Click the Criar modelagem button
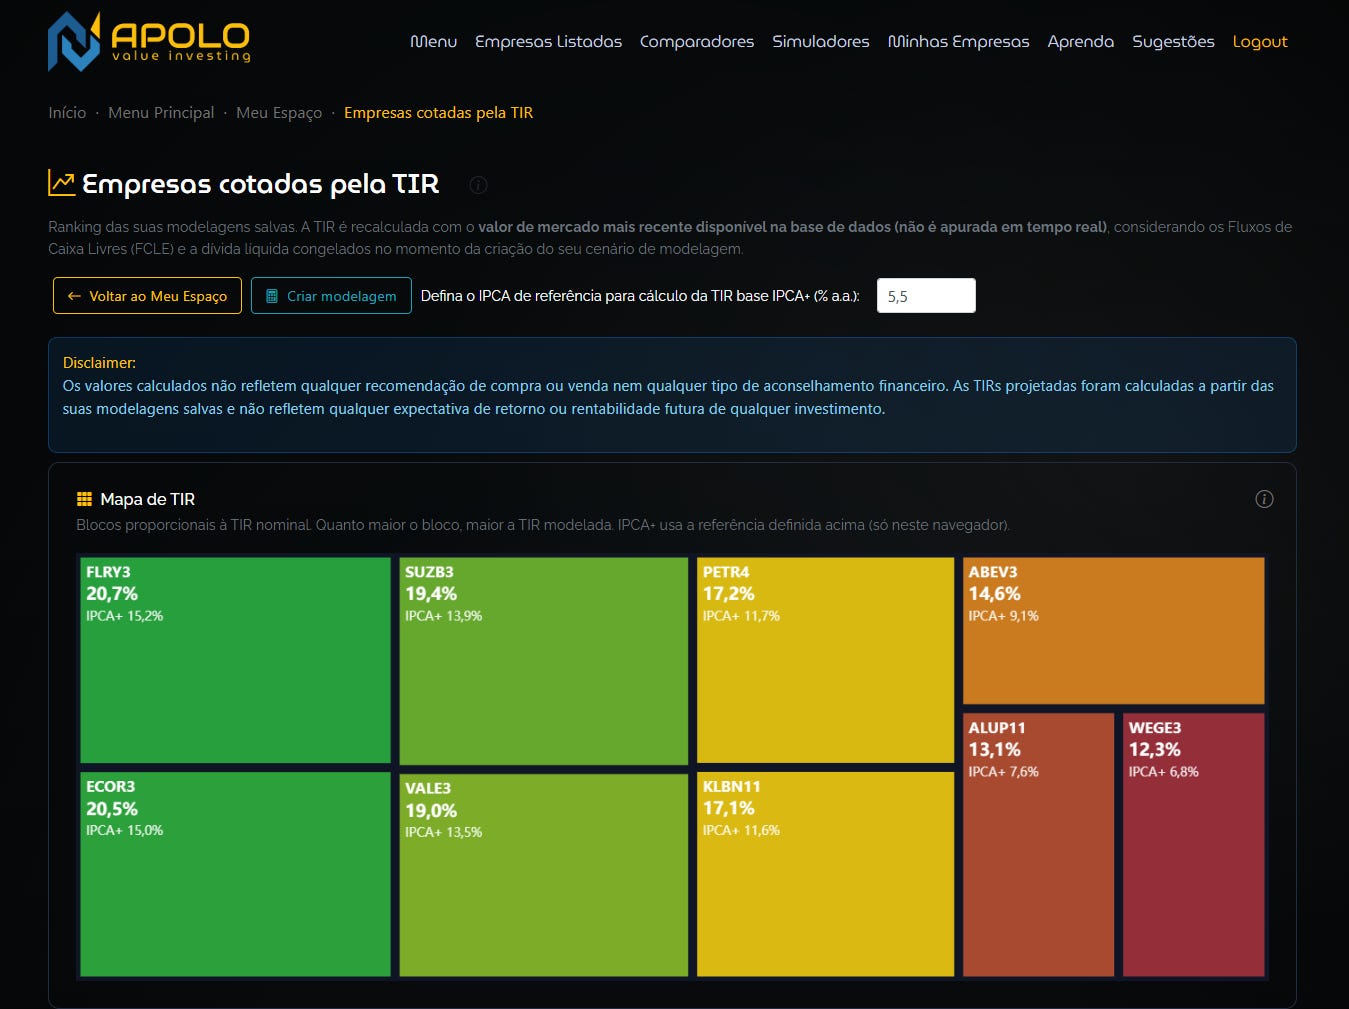This screenshot has width=1349, height=1009. point(331,296)
